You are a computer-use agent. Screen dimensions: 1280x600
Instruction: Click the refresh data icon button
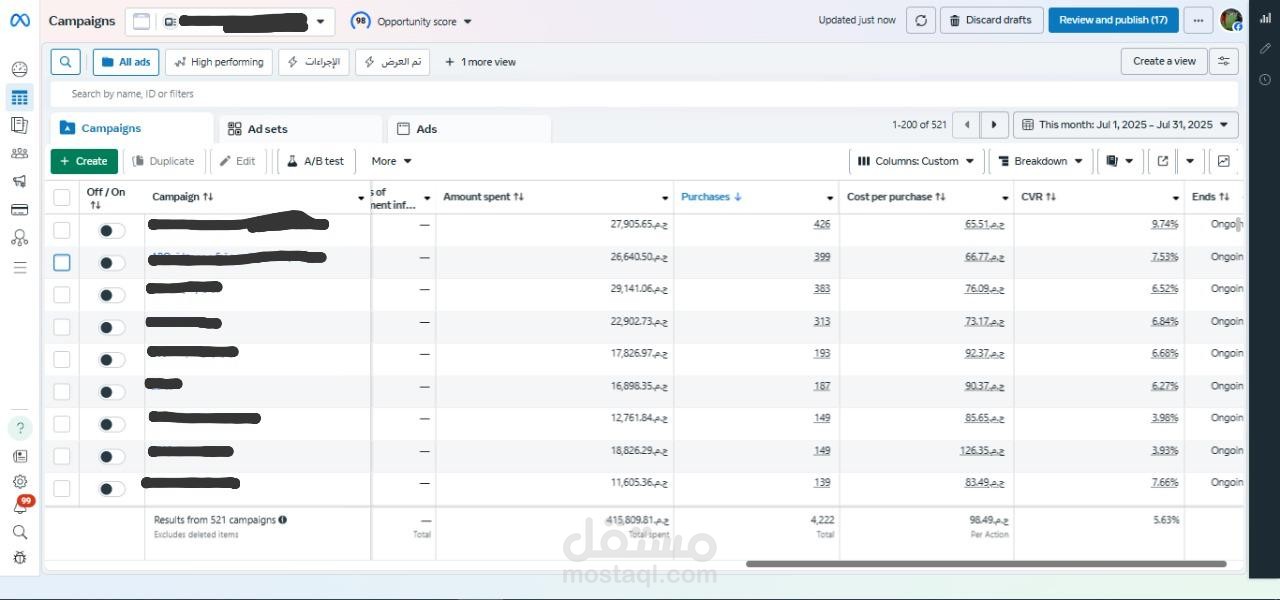tap(921, 20)
